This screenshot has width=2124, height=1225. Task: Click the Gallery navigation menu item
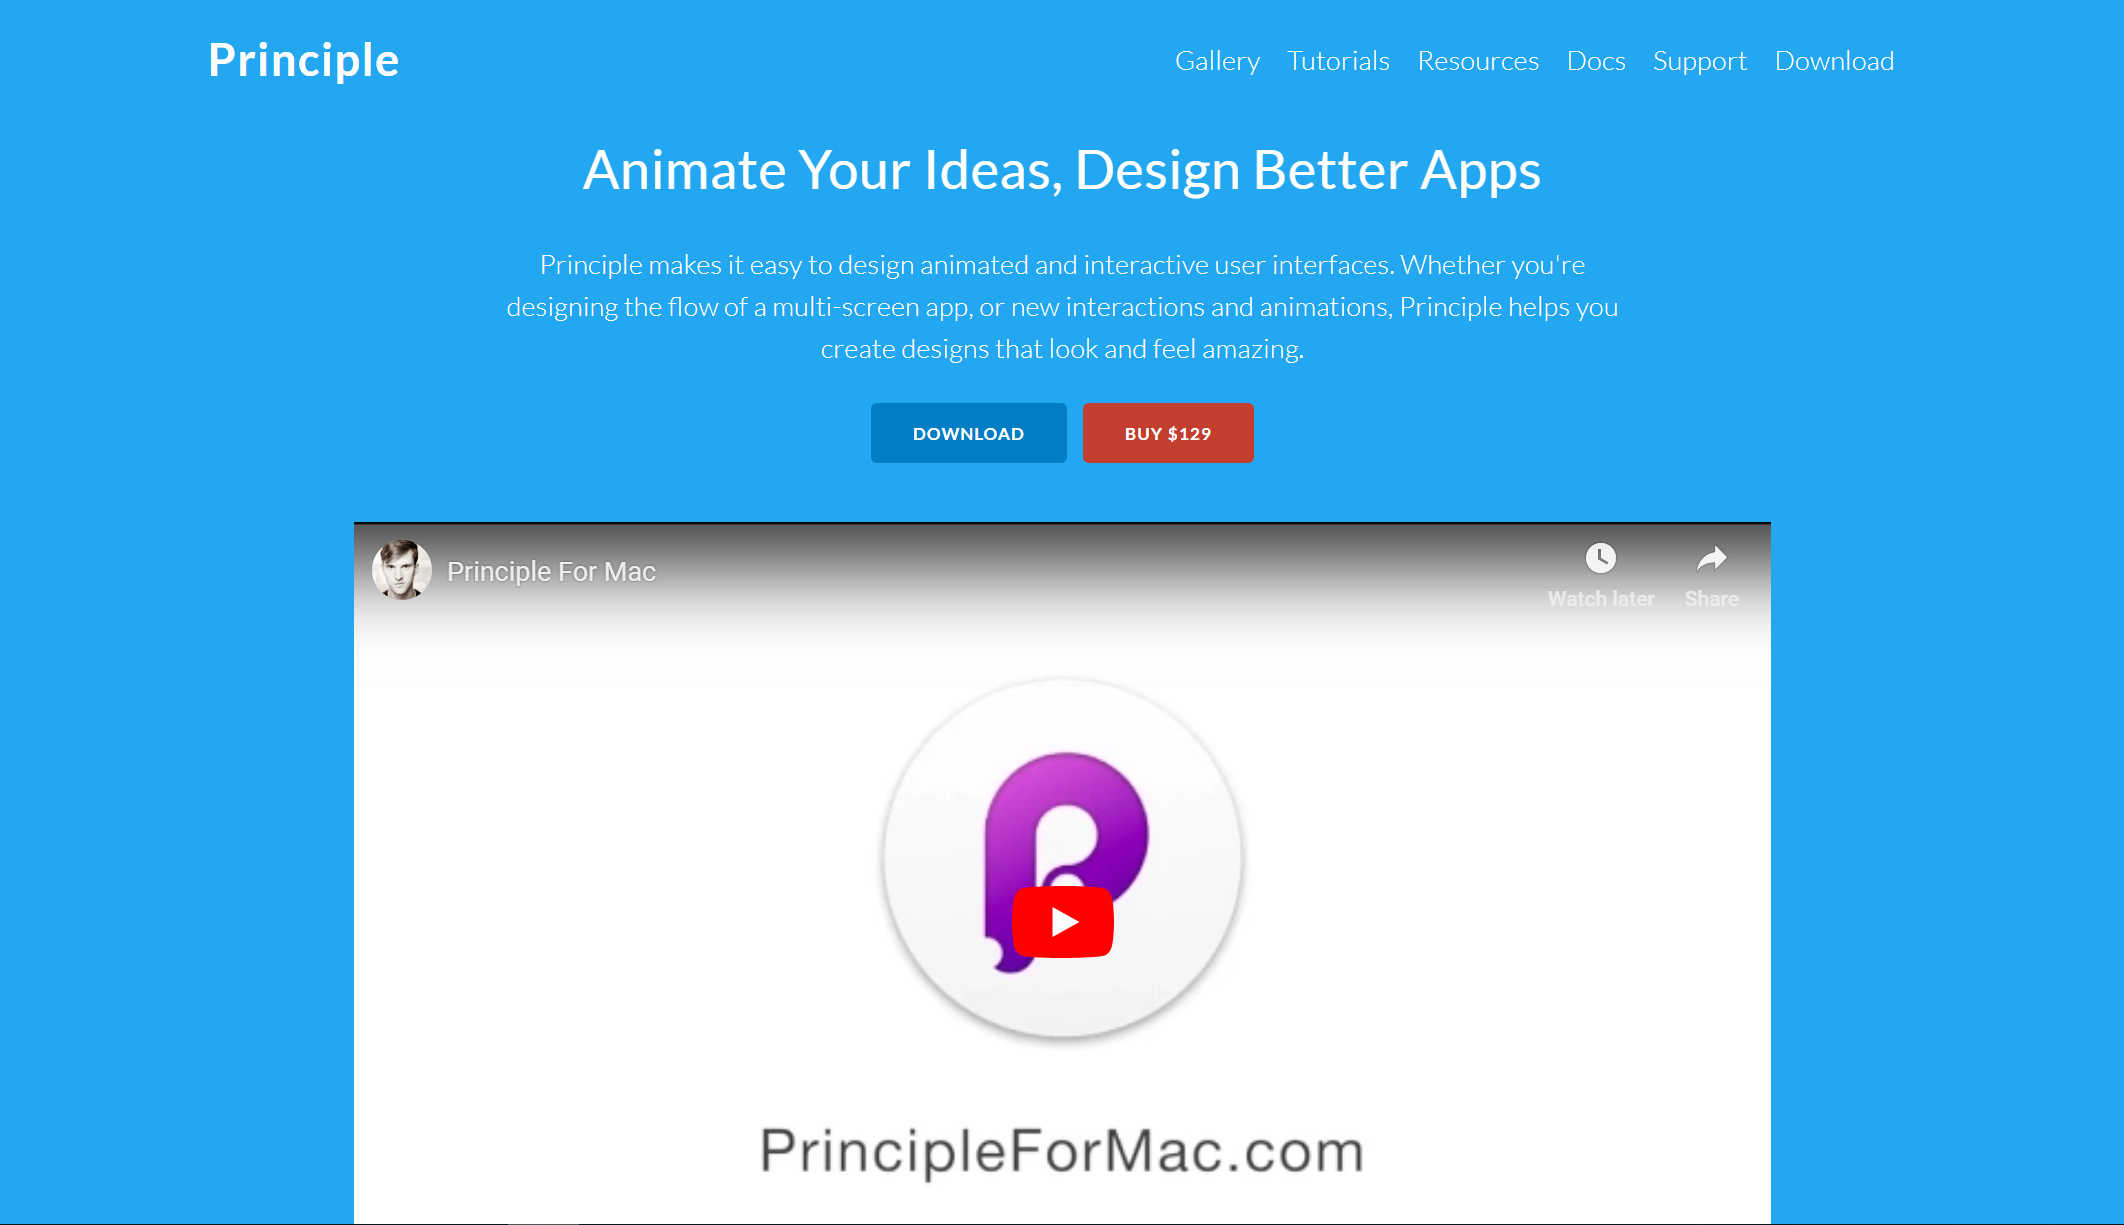tap(1218, 60)
